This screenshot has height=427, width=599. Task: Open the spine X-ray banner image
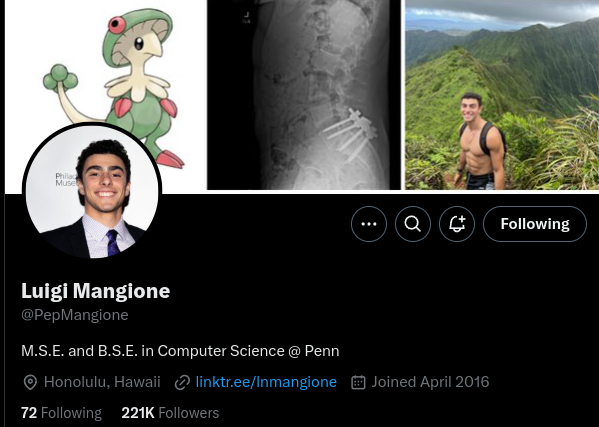[x=304, y=94]
